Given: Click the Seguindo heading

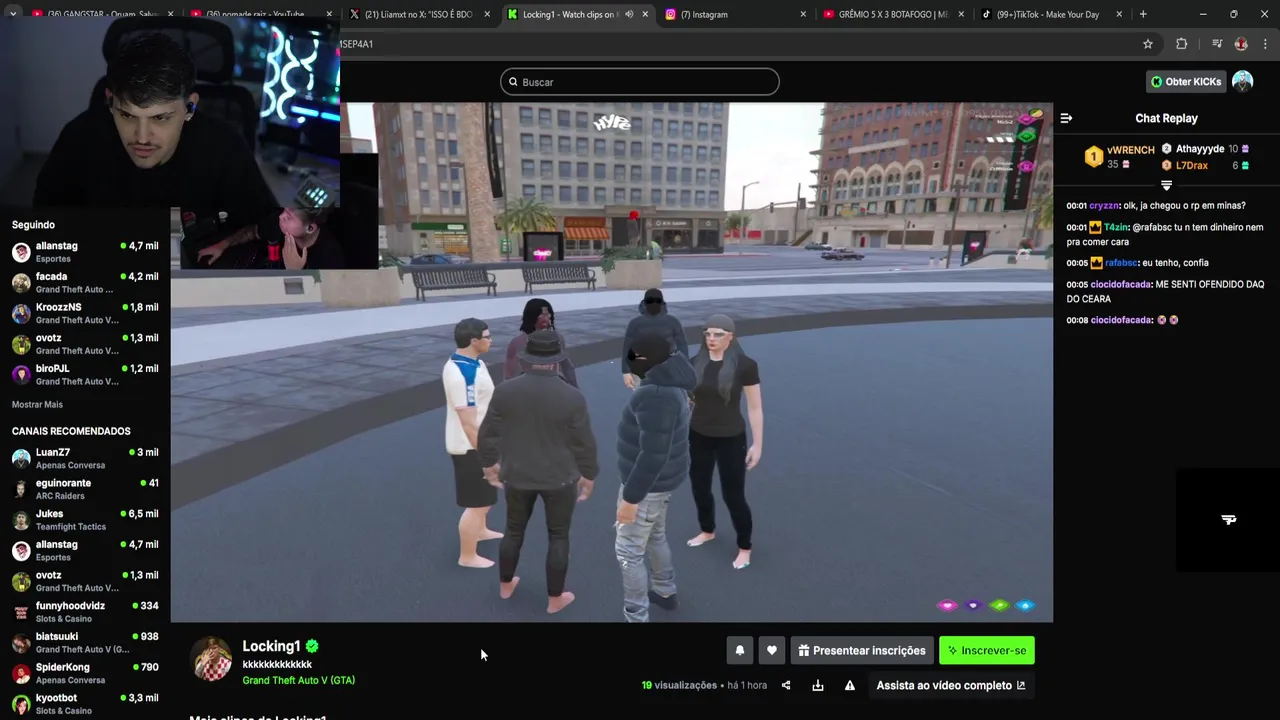Looking at the screenshot, I should (33, 225).
